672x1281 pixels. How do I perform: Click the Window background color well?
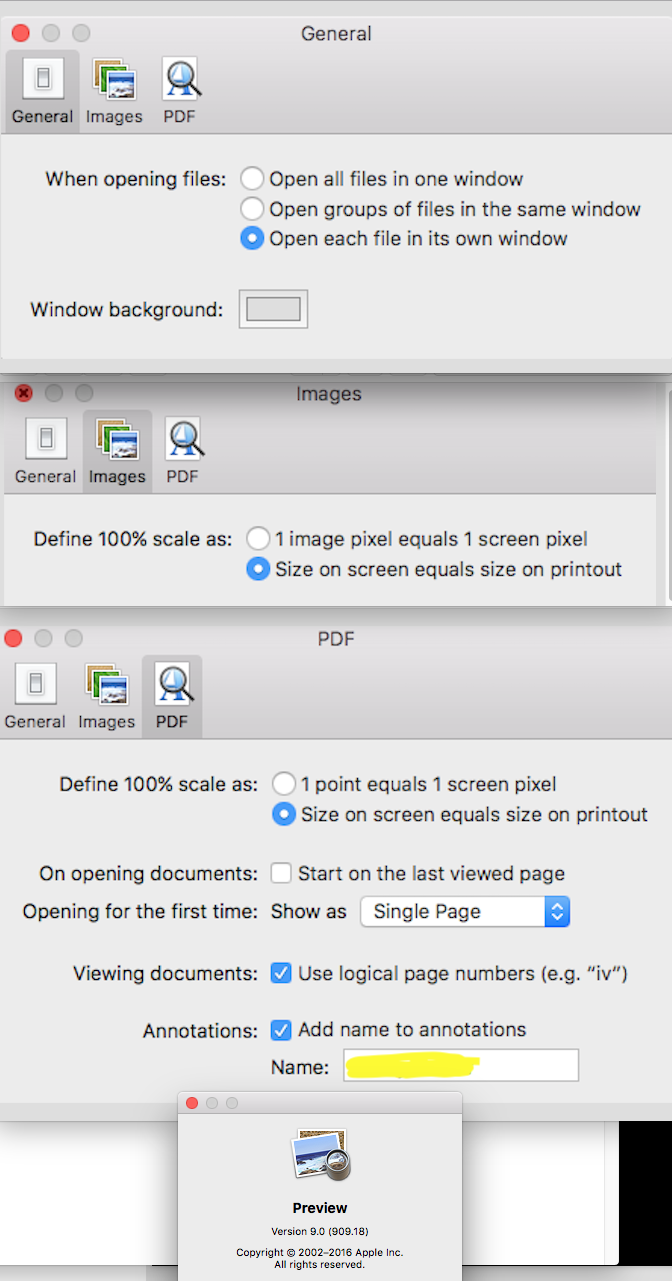(272, 309)
